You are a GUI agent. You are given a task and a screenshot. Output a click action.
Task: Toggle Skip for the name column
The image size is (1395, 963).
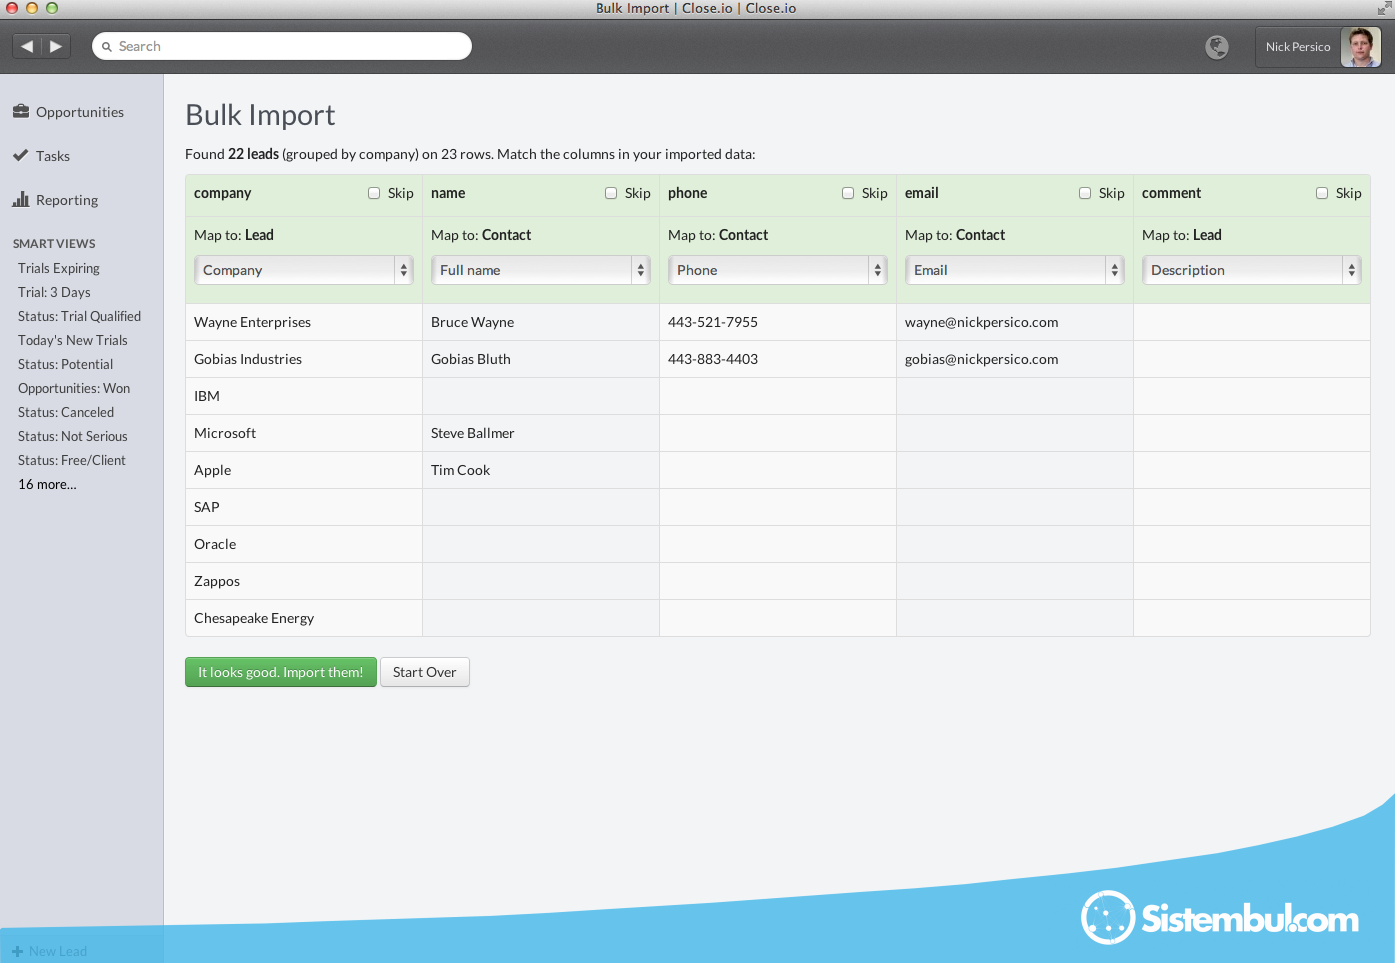pyautogui.click(x=611, y=193)
